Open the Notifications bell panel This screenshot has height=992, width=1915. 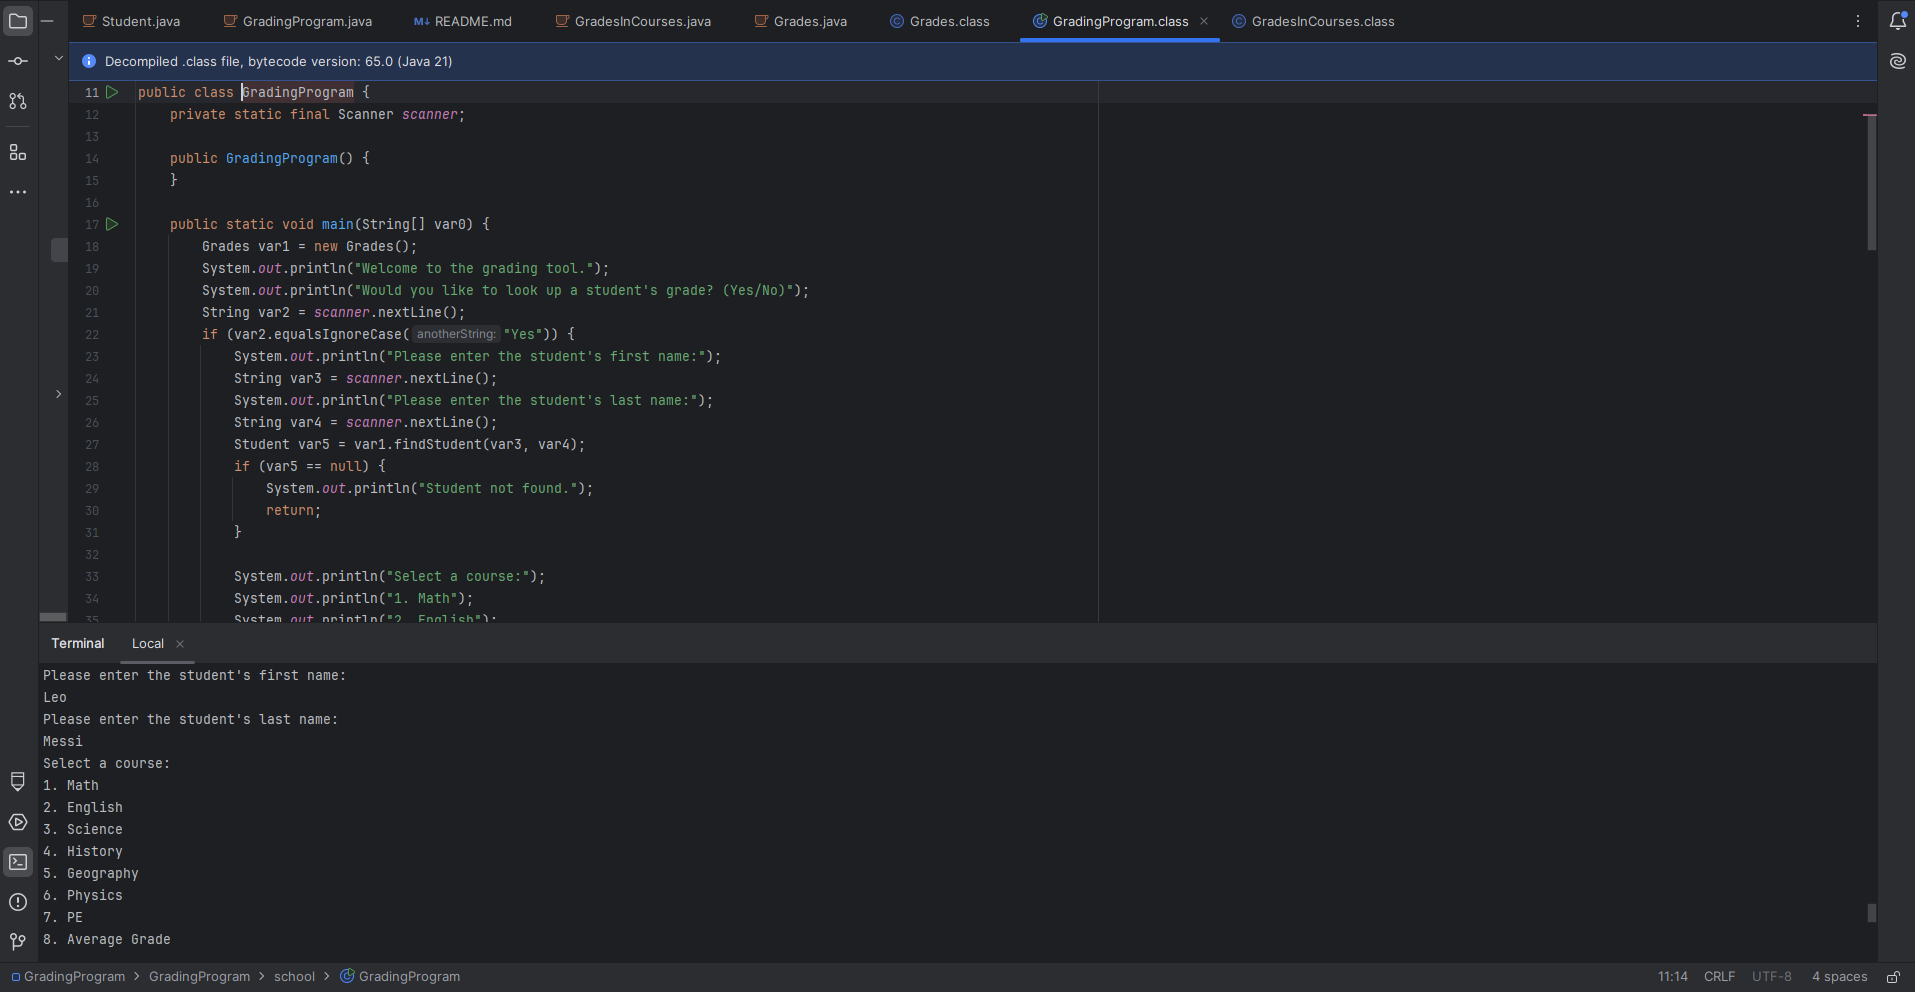click(x=1897, y=21)
